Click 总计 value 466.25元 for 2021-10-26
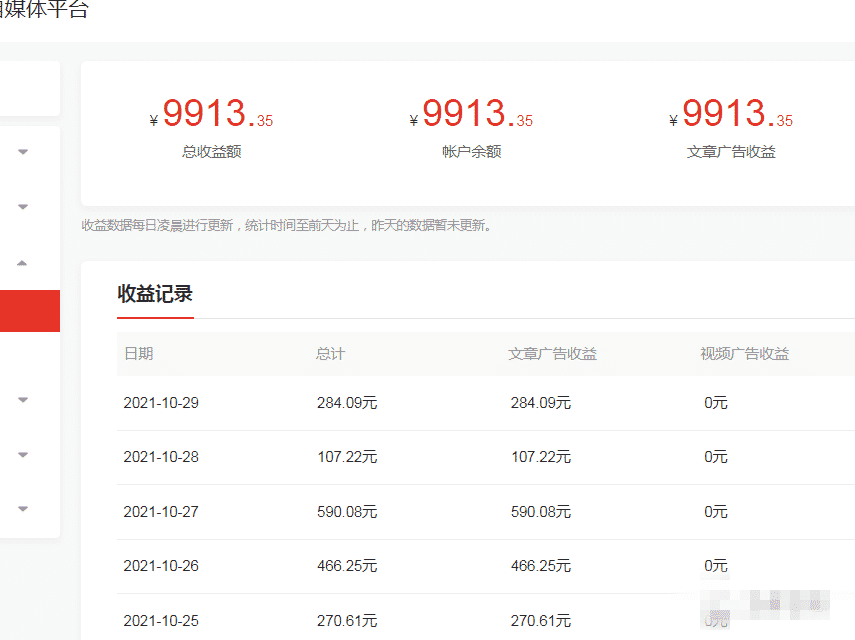 [347, 566]
